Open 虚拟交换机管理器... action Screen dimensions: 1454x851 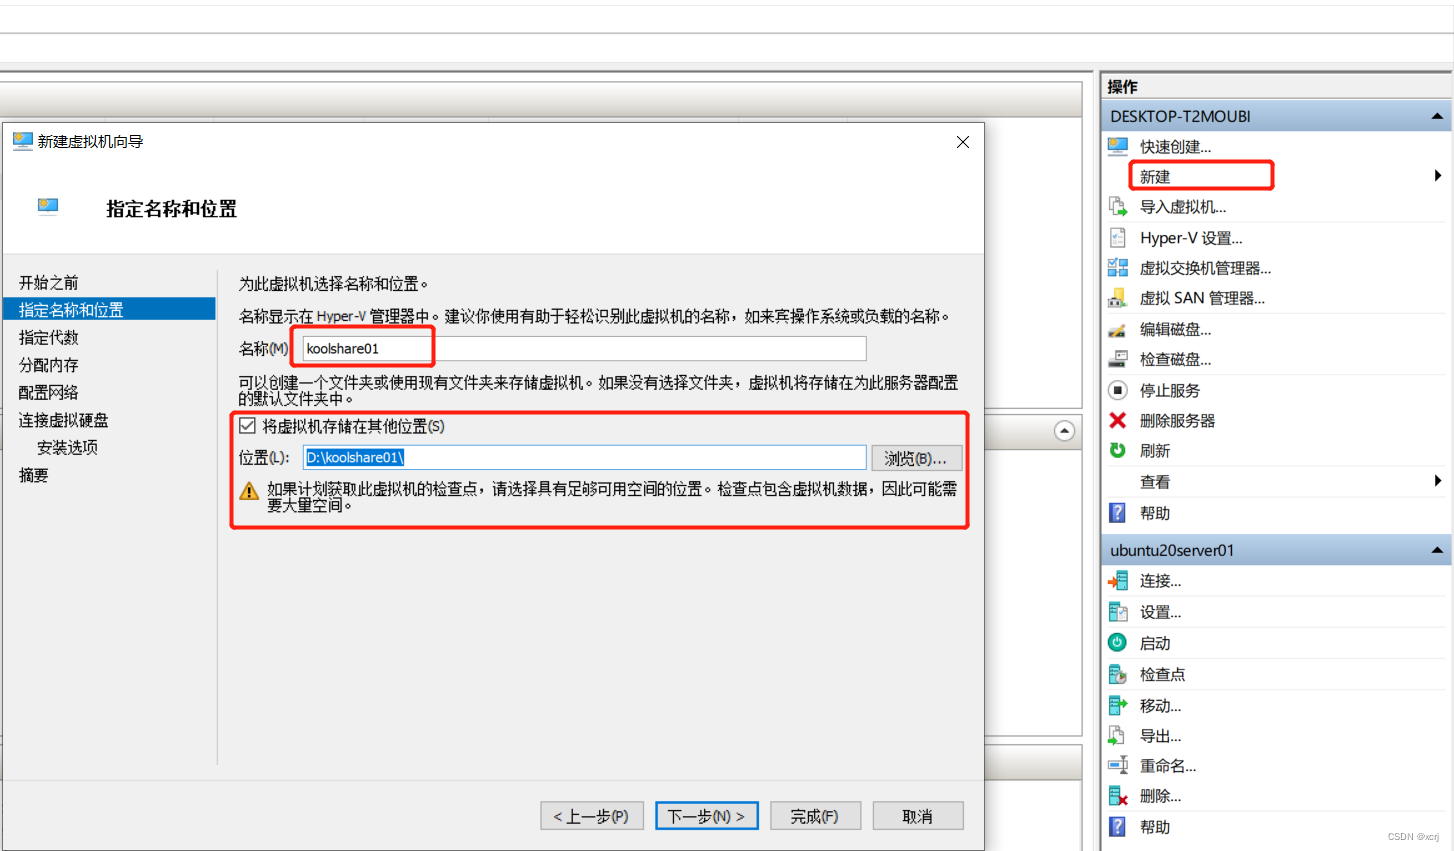point(1205,268)
